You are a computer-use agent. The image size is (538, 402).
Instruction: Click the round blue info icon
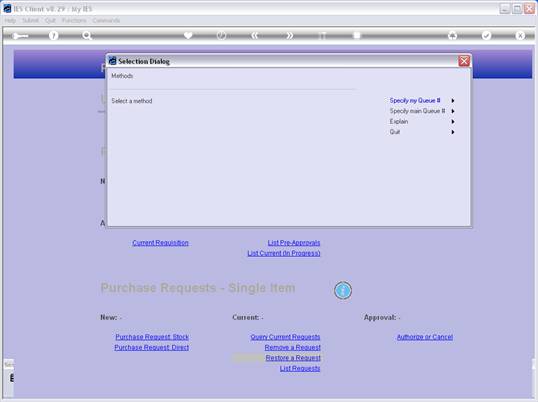click(x=343, y=291)
